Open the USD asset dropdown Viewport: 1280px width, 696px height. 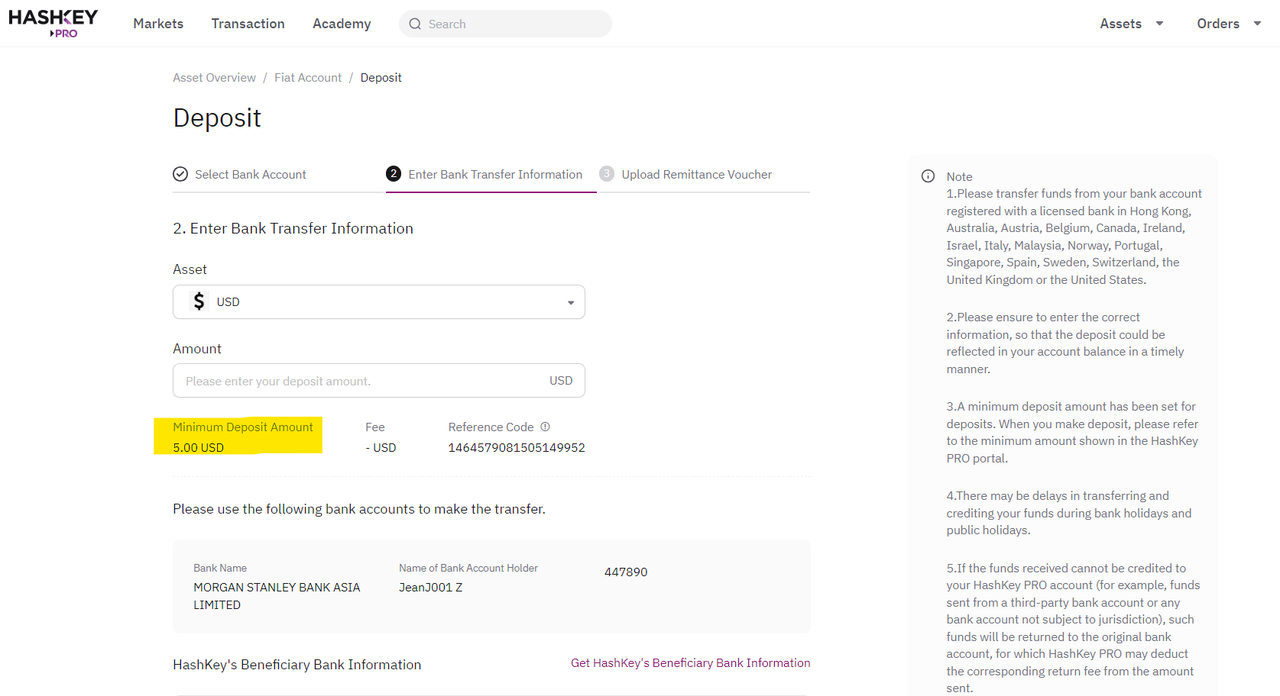point(379,302)
